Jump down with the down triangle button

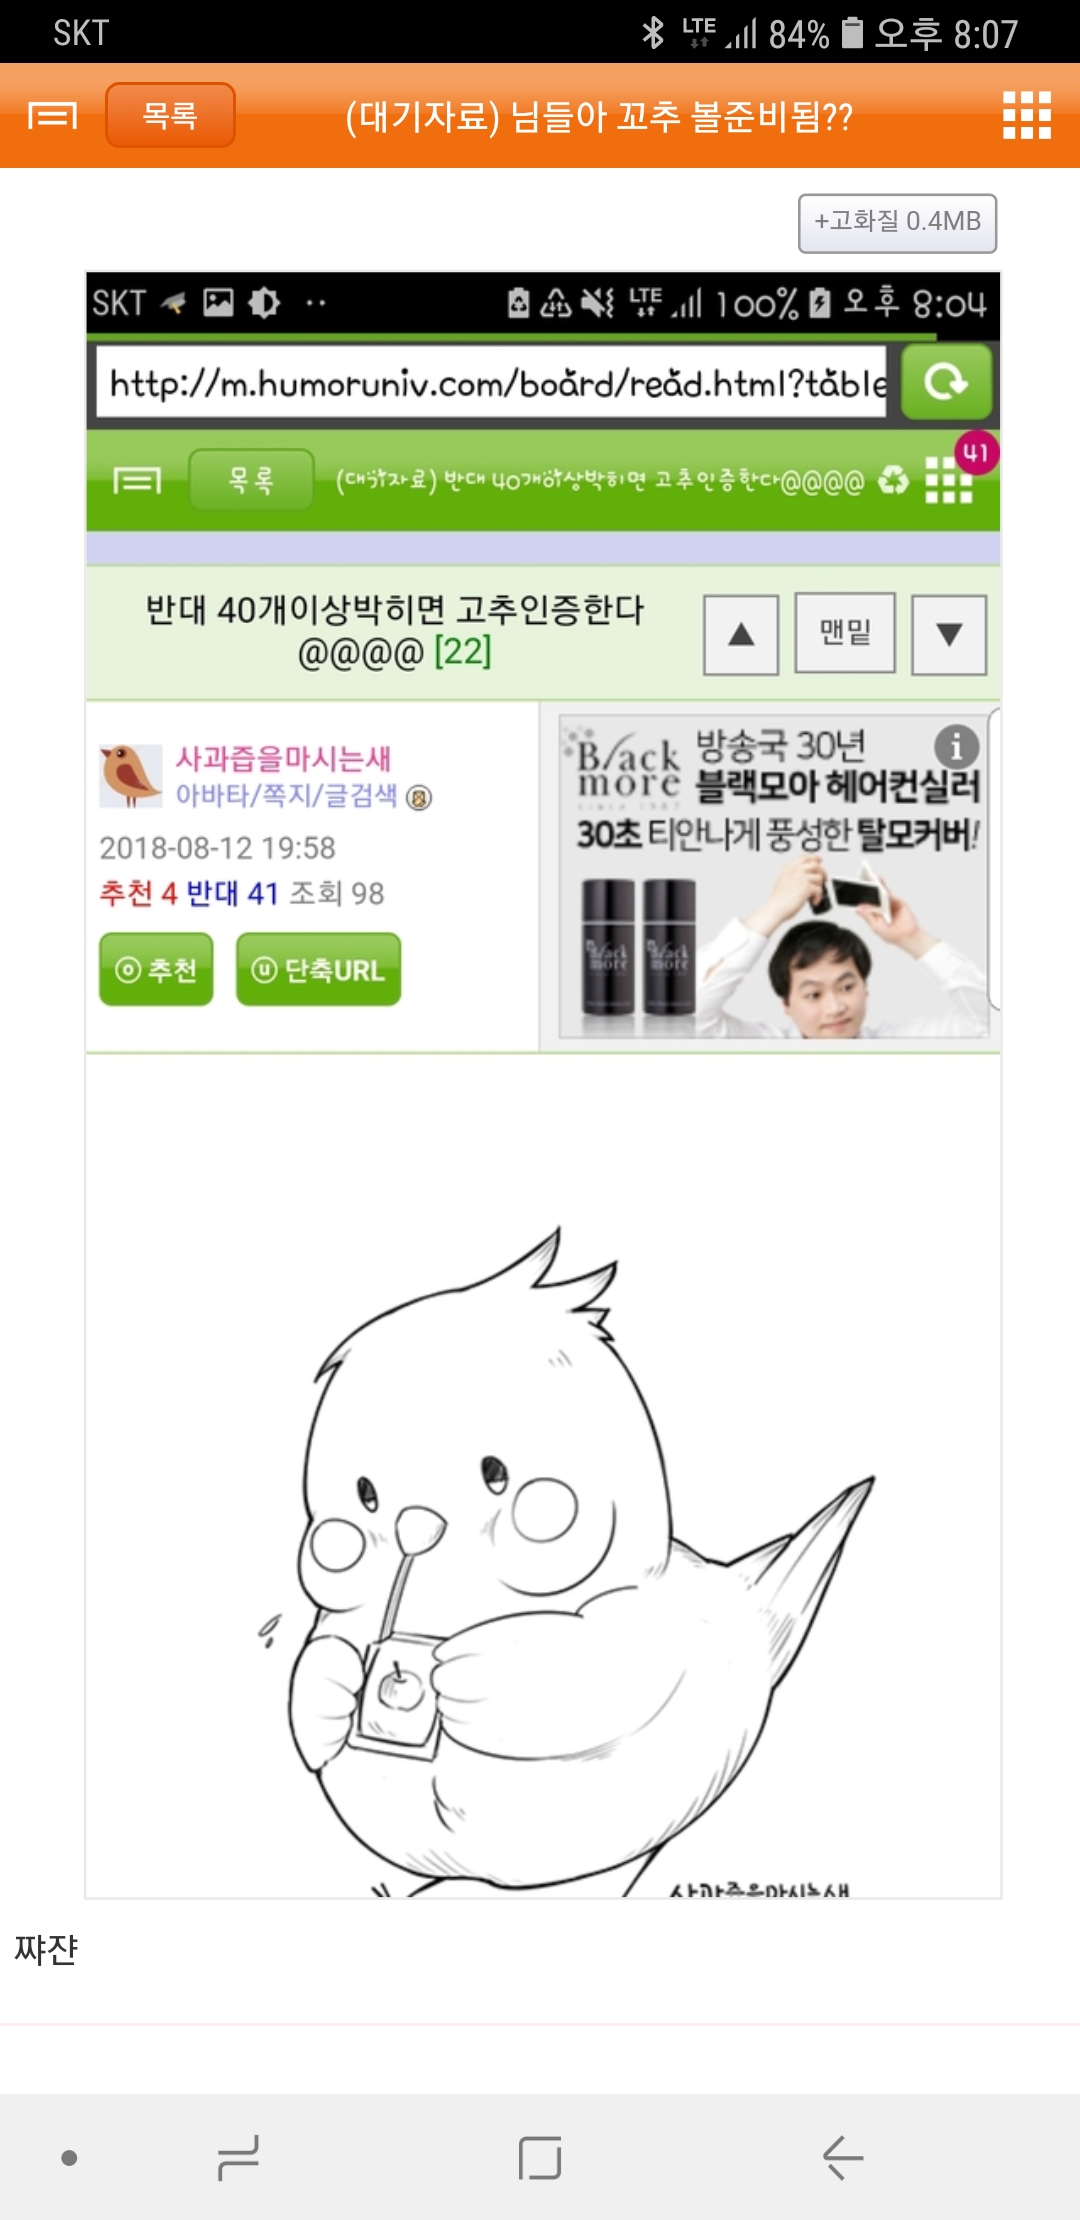pos(949,635)
